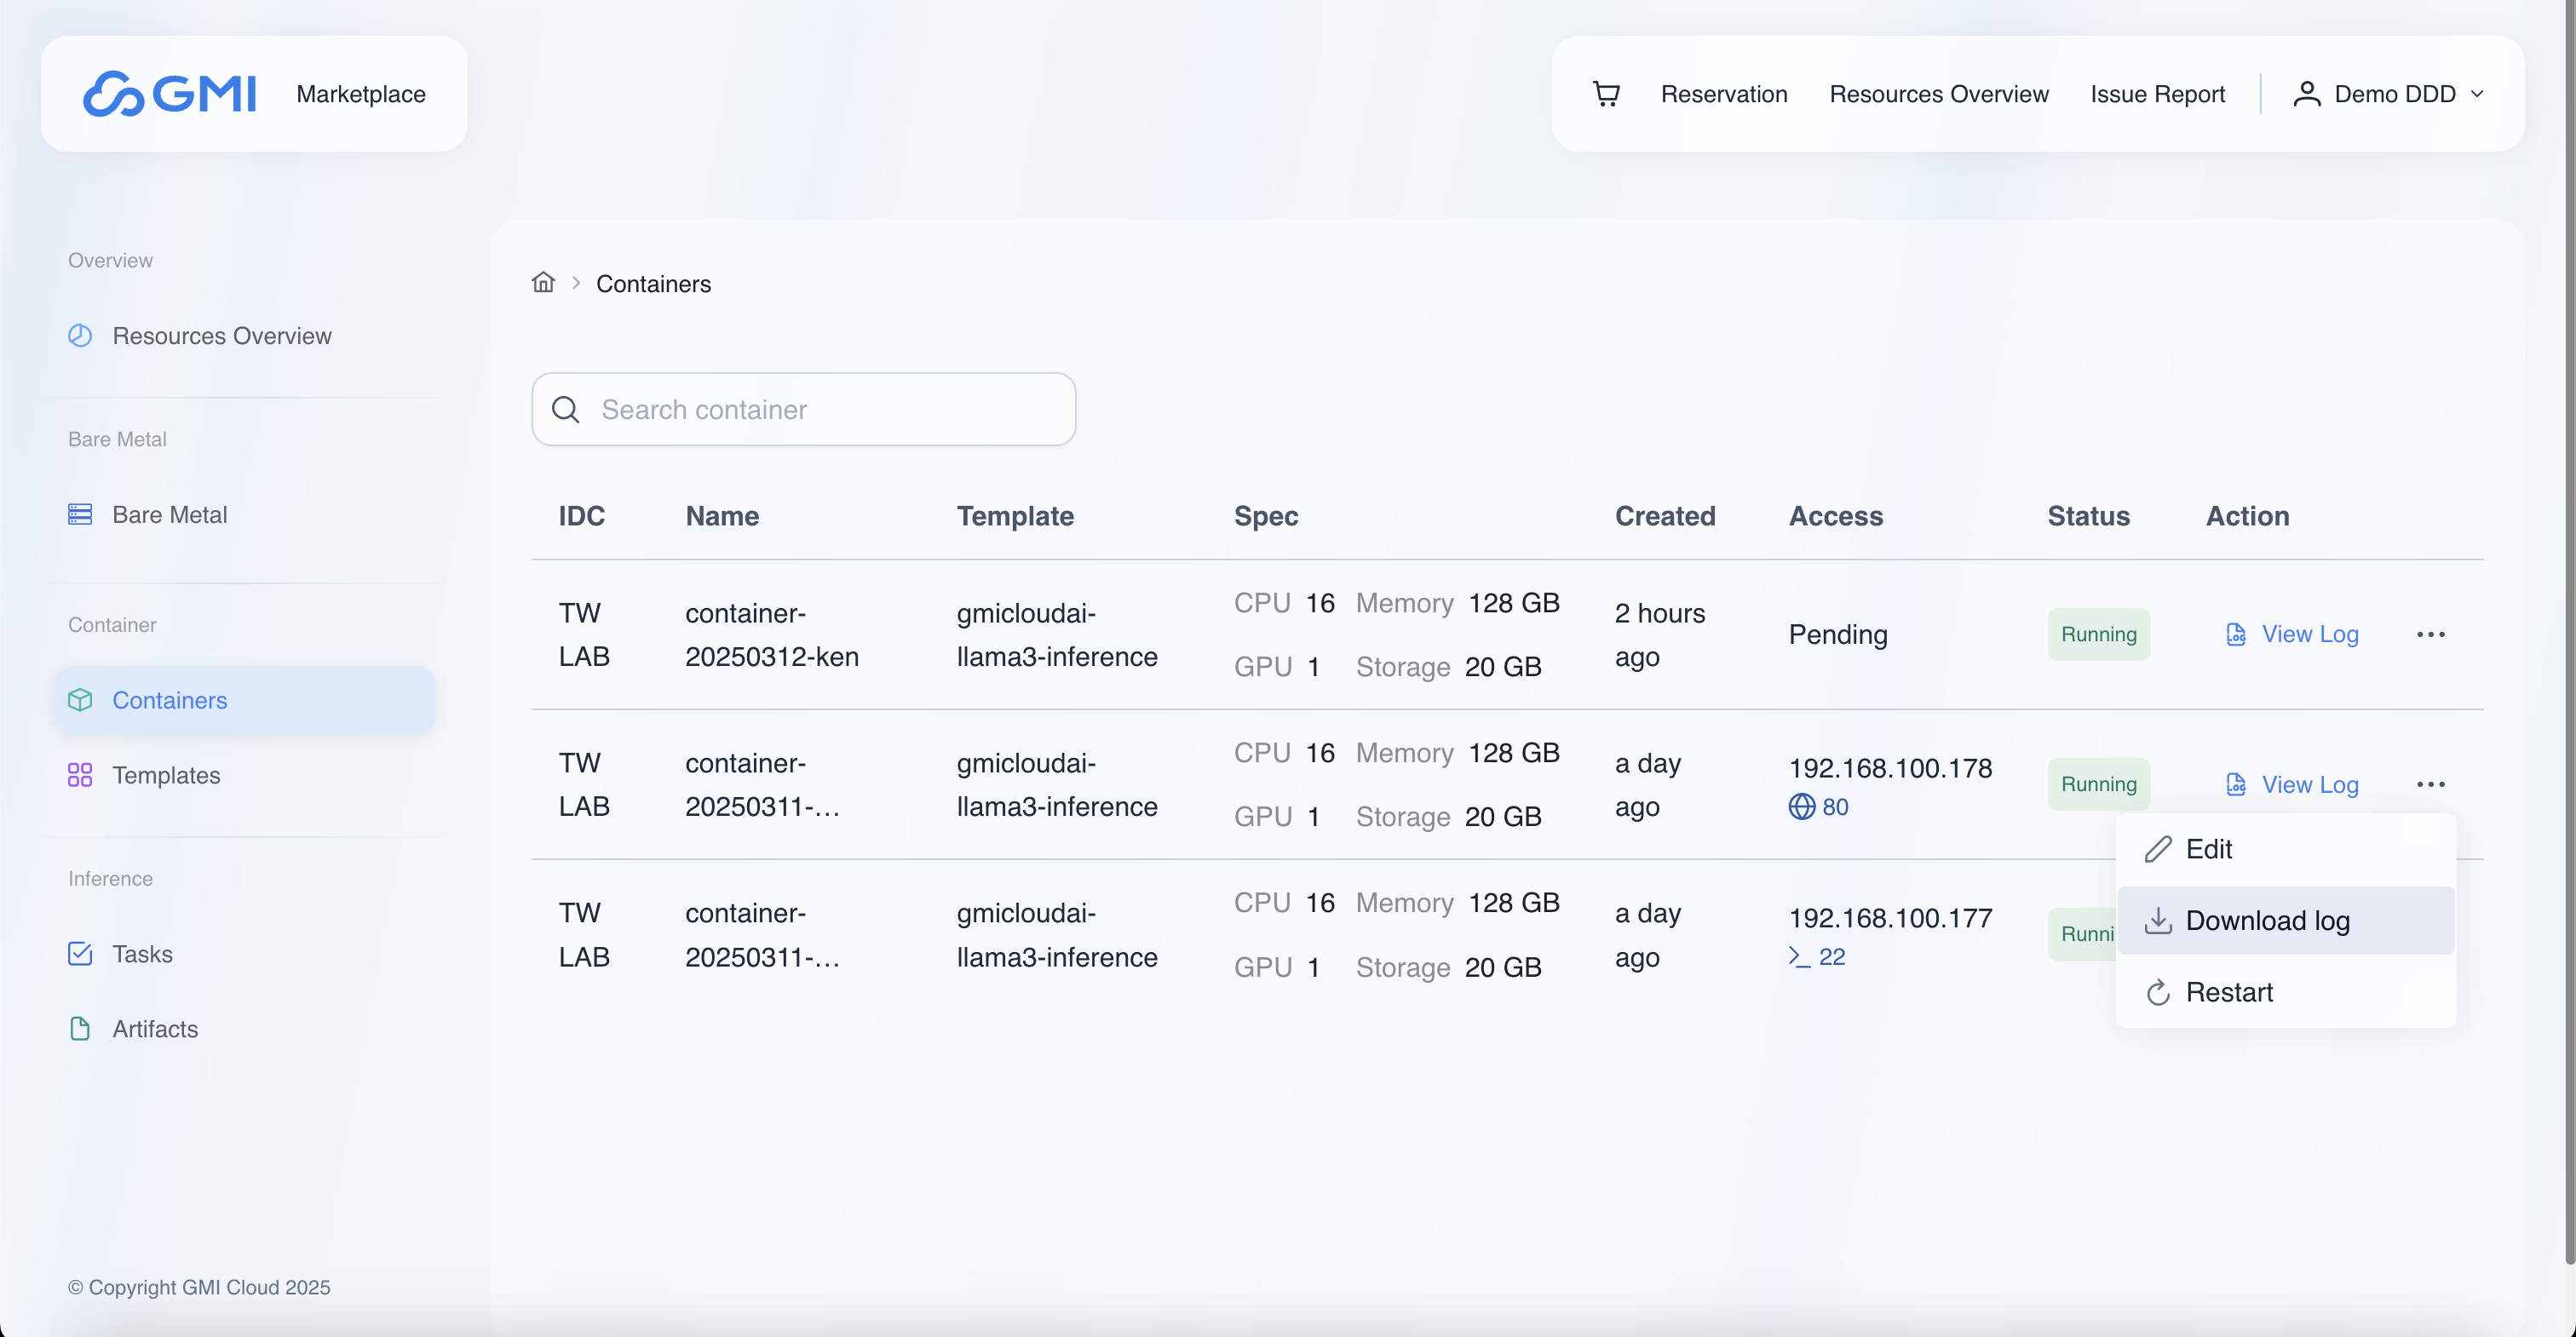
Task: Click the Pending access text
Action: 1838,634
